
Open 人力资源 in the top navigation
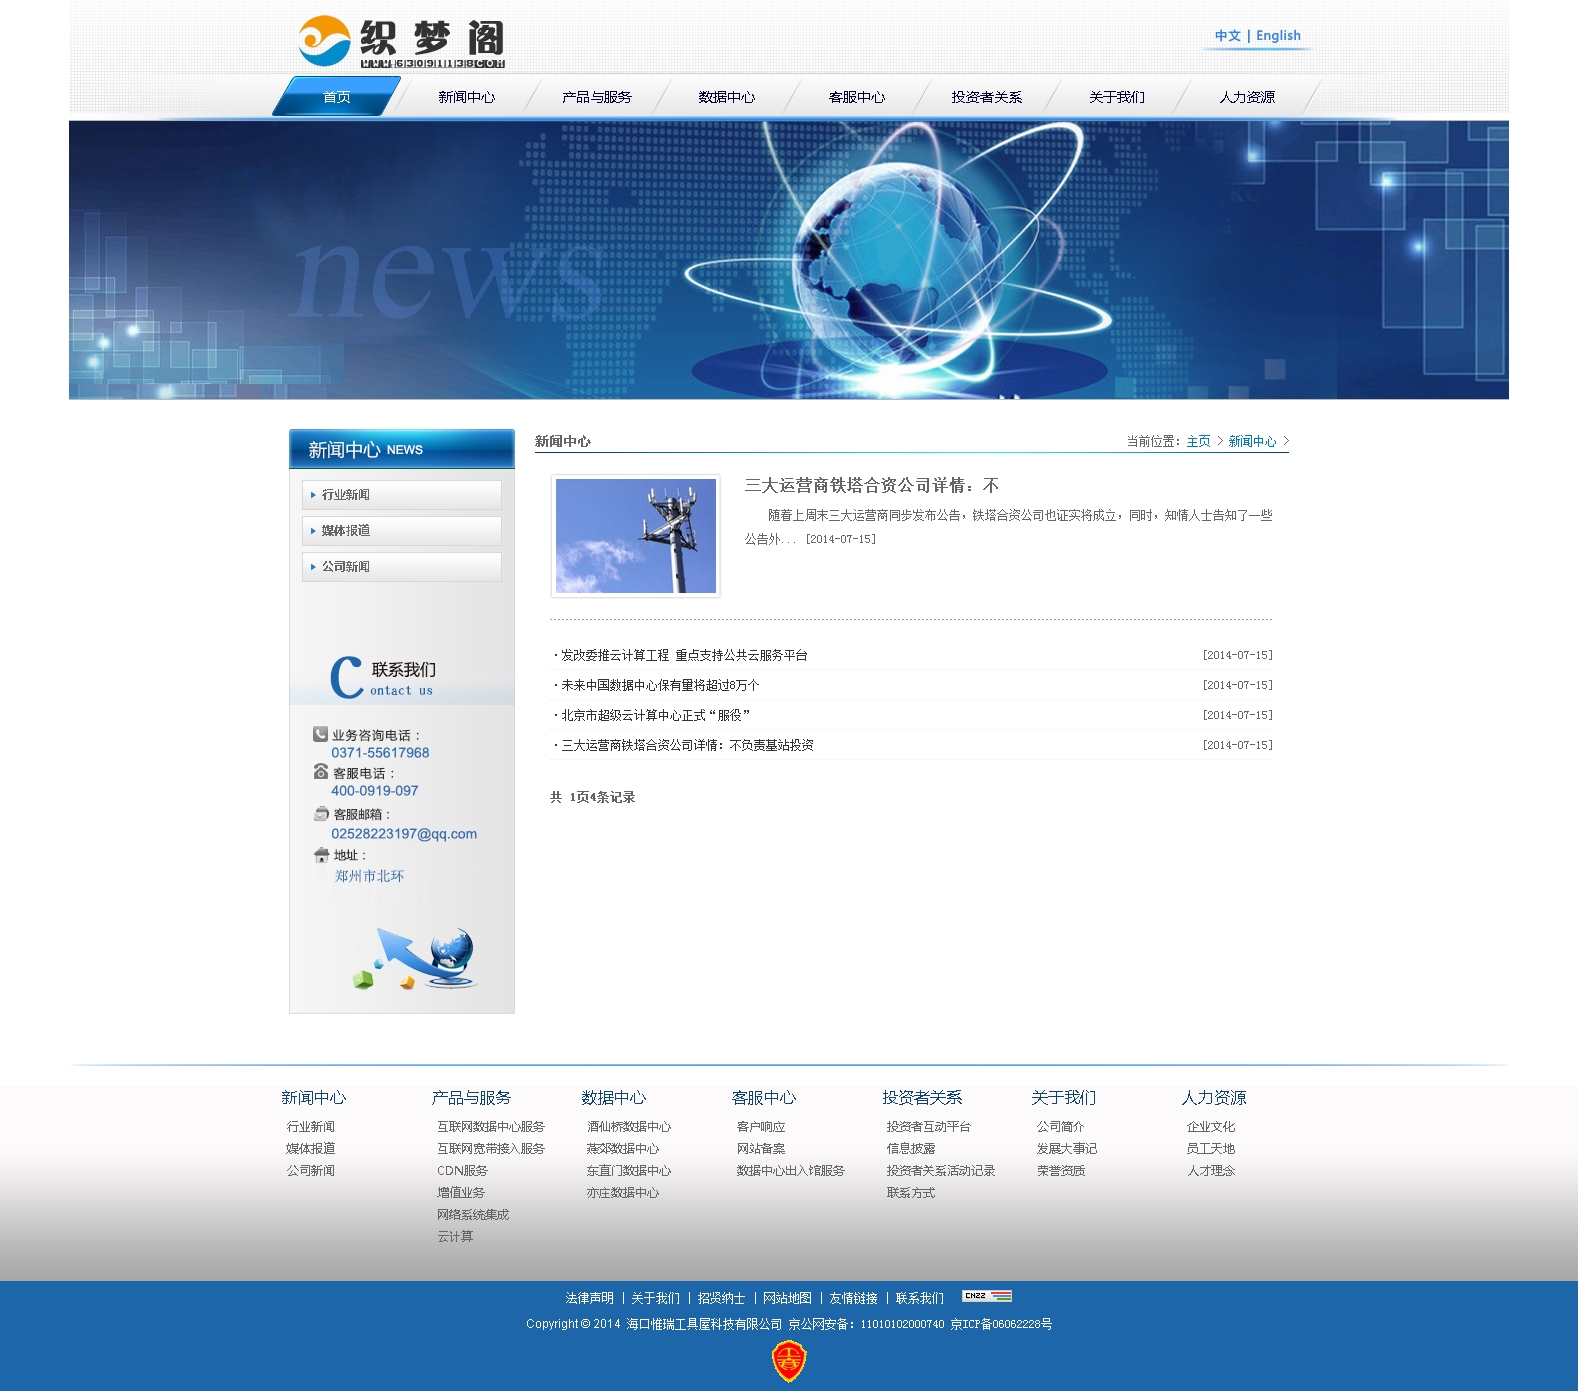coord(1247,97)
